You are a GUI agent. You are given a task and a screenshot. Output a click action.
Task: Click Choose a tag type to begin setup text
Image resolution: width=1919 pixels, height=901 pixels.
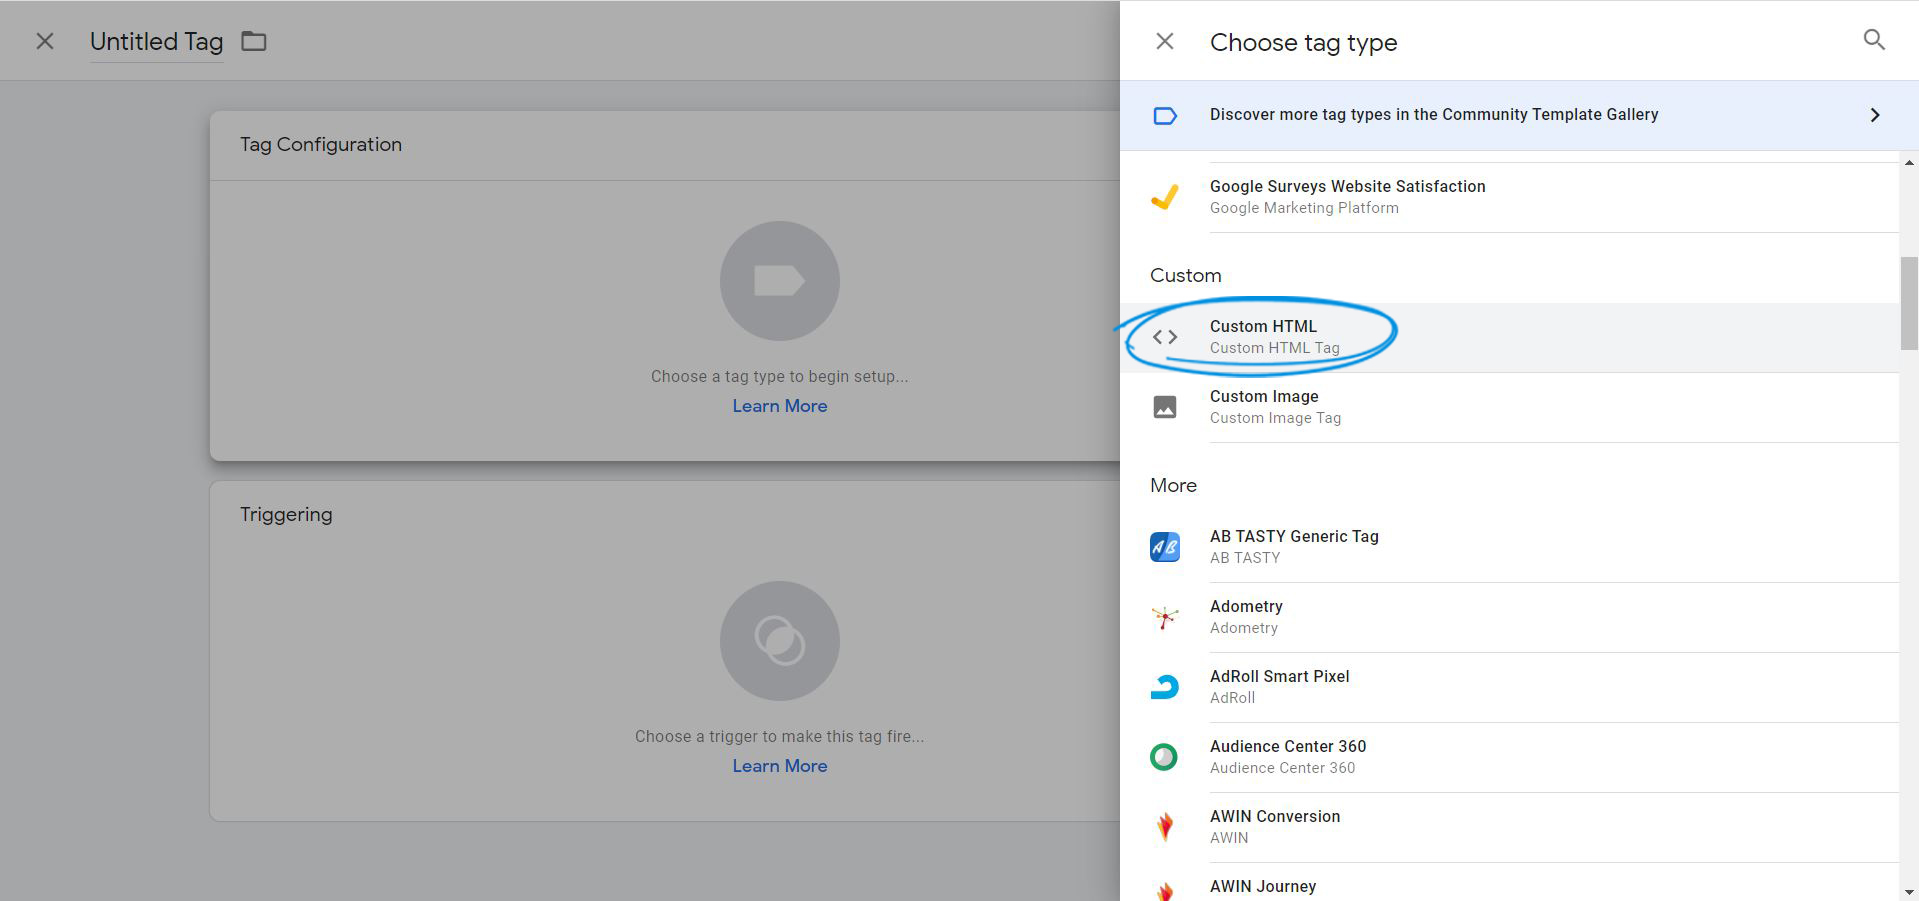pyautogui.click(x=780, y=377)
